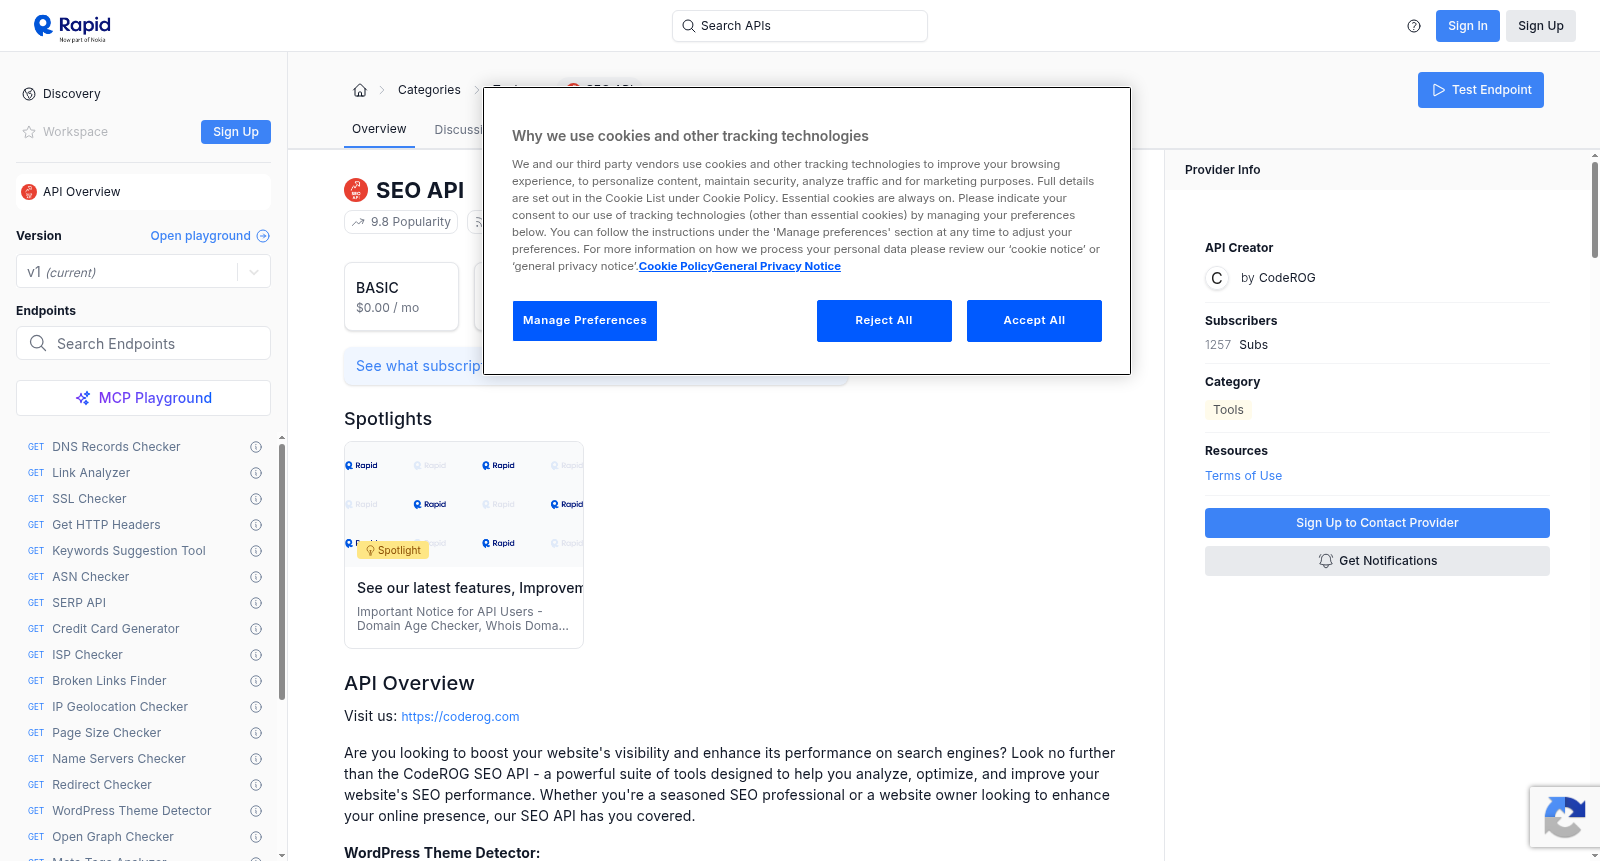
Task: Click the Open playground arrow icon
Action: [263, 236]
